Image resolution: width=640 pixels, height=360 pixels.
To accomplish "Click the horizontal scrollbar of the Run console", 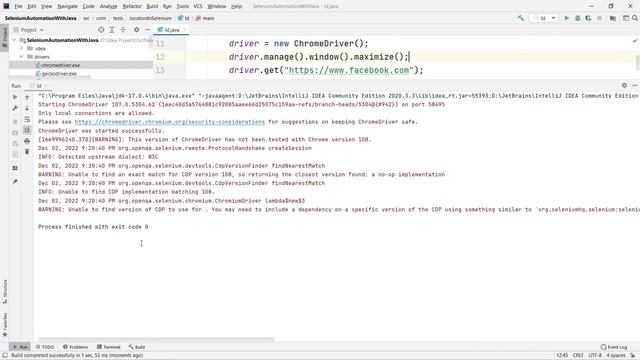I will coord(156,339).
